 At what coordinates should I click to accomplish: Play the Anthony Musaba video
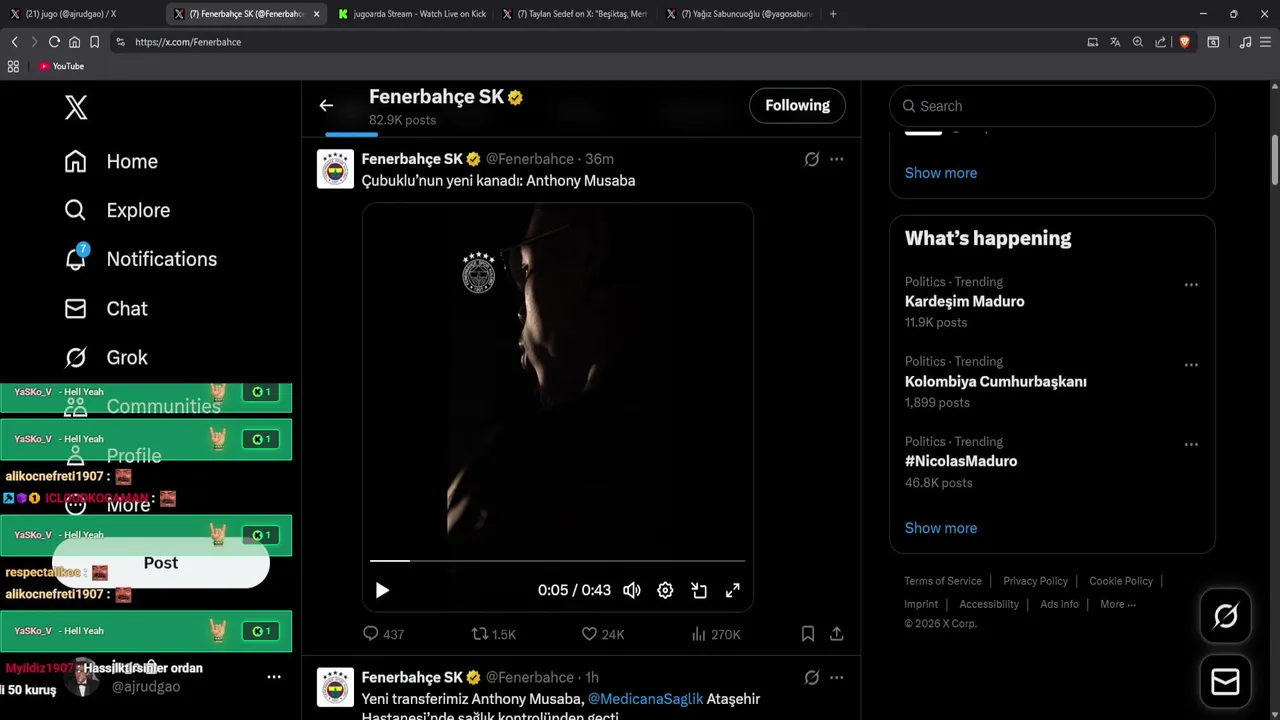click(x=382, y=590)
